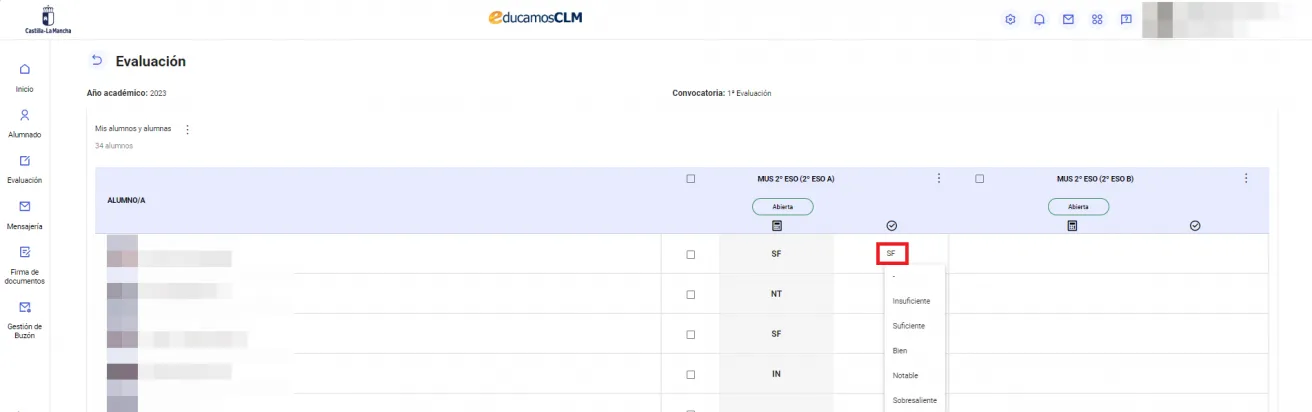1312x412 pixels.
Task: Select Bien in the grade dropdown
Action: coord(913,350)
